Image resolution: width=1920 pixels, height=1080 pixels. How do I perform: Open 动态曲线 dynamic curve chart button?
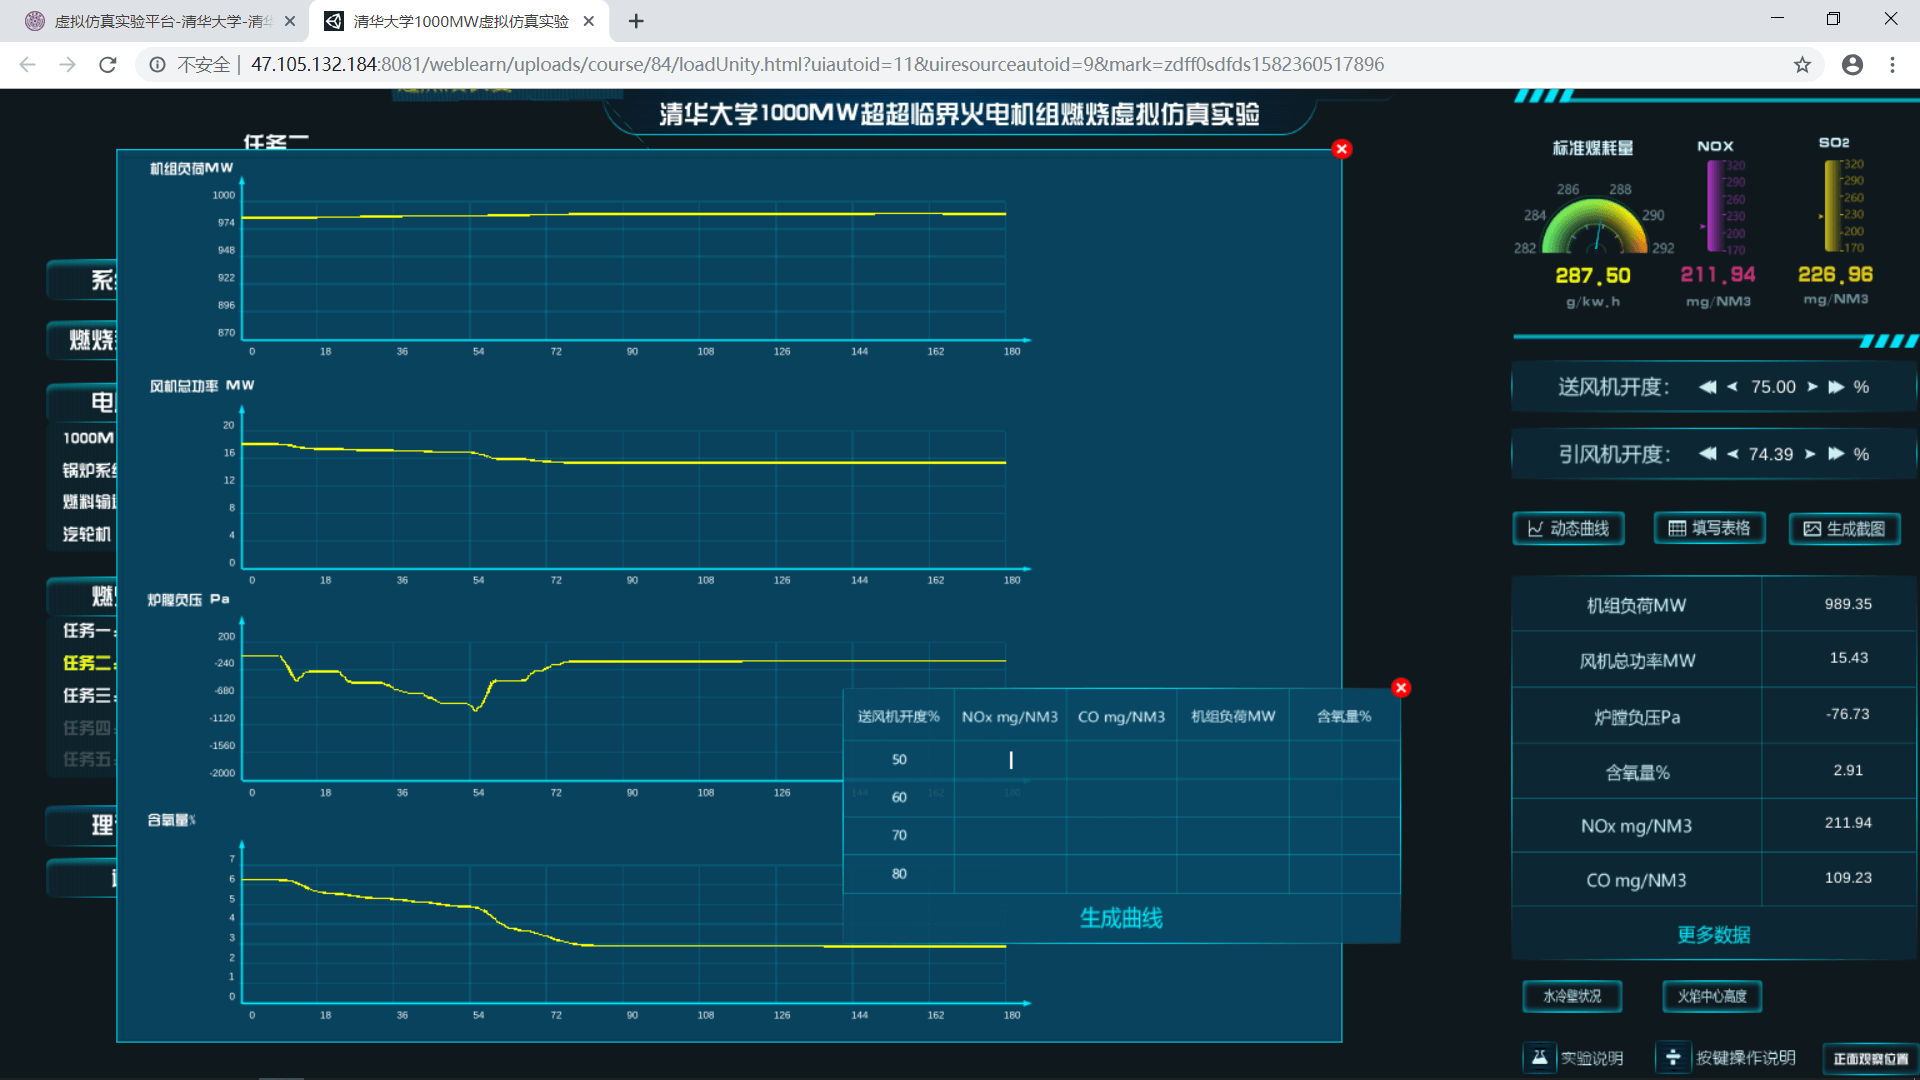point(1568,529)
